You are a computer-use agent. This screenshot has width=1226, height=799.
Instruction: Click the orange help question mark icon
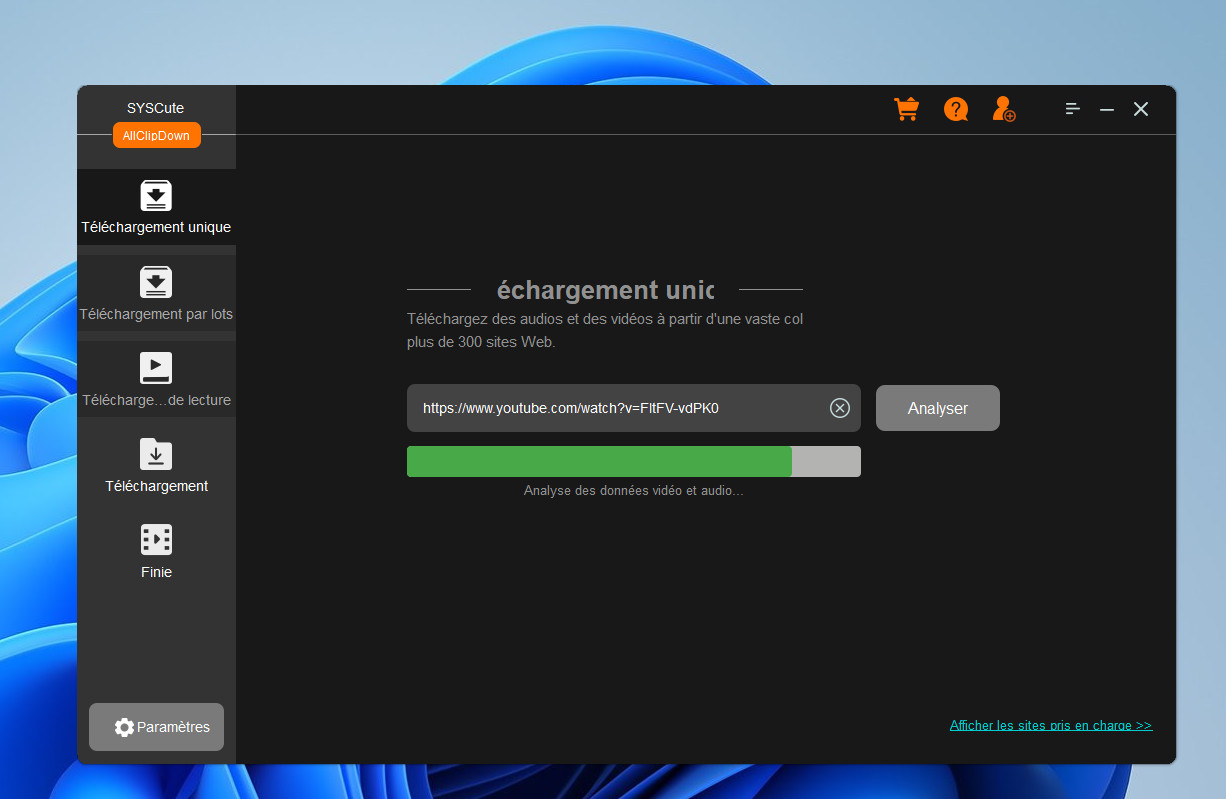click(956, 109)
